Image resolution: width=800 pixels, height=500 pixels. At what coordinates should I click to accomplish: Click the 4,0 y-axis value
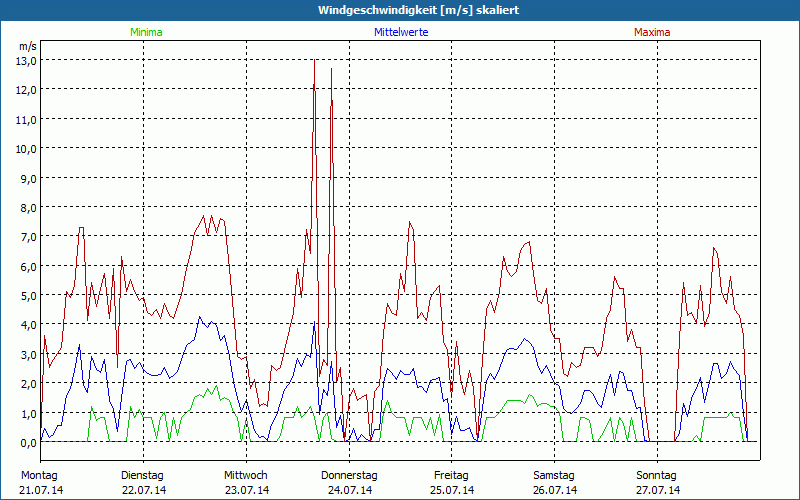tap(29, 326)
